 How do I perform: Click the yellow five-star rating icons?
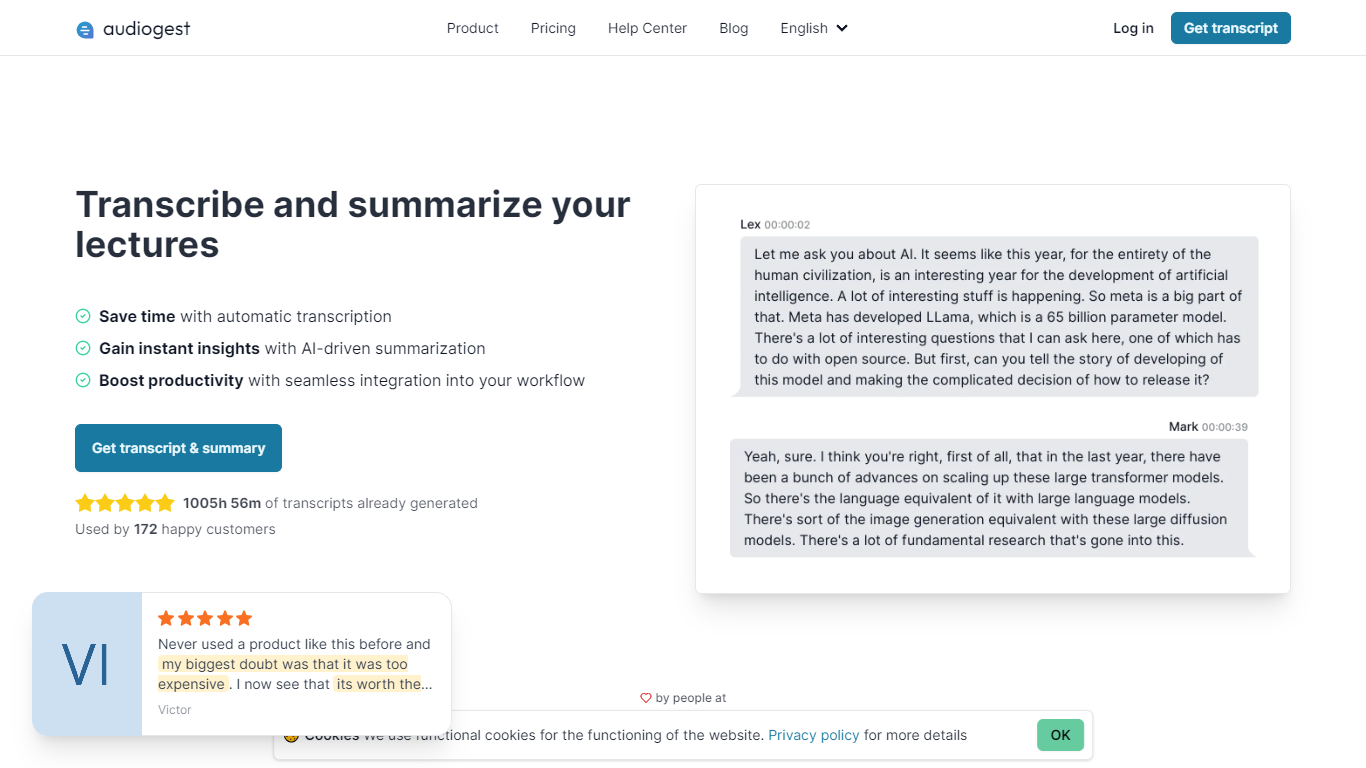pos(125,503)
